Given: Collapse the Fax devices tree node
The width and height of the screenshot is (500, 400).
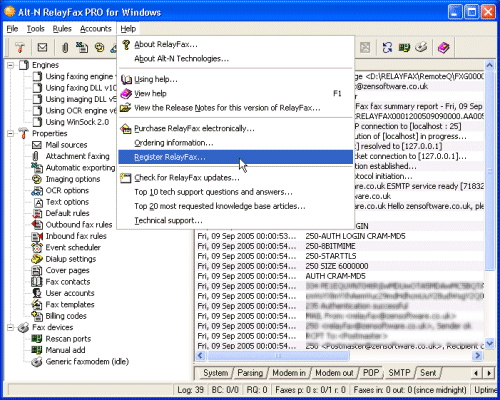Looking at the screenshot, I should tap(11, 328).
